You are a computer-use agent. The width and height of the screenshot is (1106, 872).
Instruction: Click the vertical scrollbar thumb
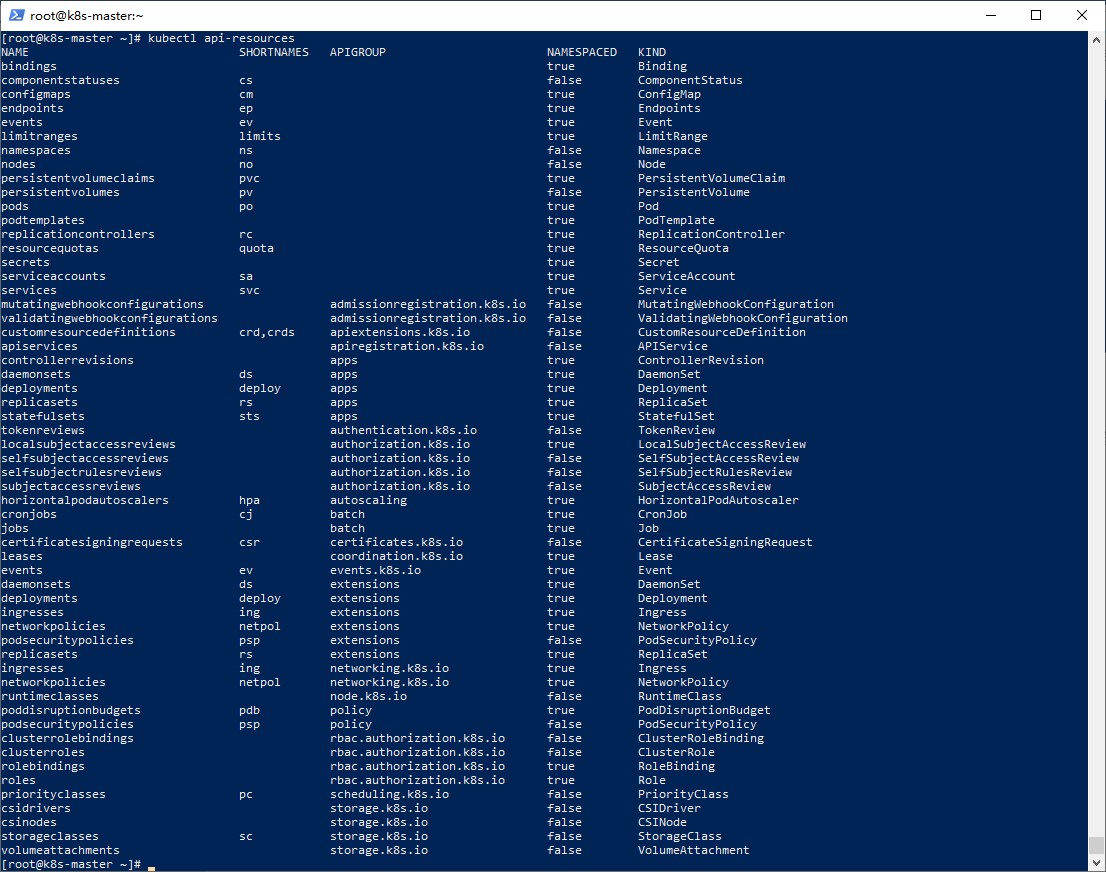(1096, 845)
